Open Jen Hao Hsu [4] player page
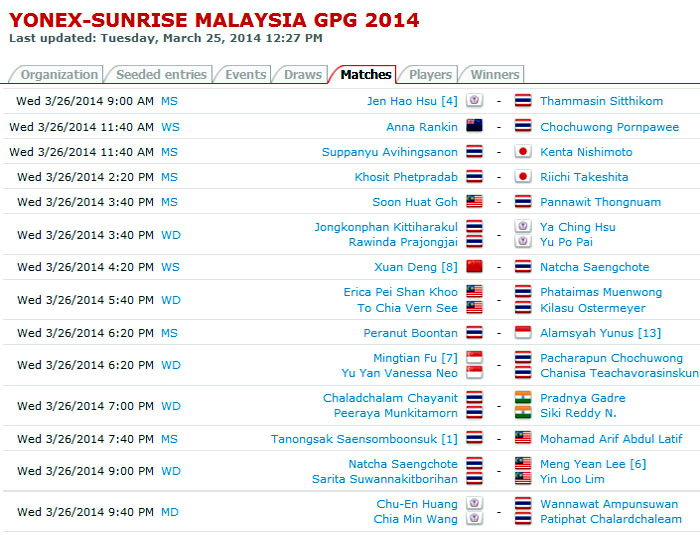700x535 pixels. (x=412, y=101)
